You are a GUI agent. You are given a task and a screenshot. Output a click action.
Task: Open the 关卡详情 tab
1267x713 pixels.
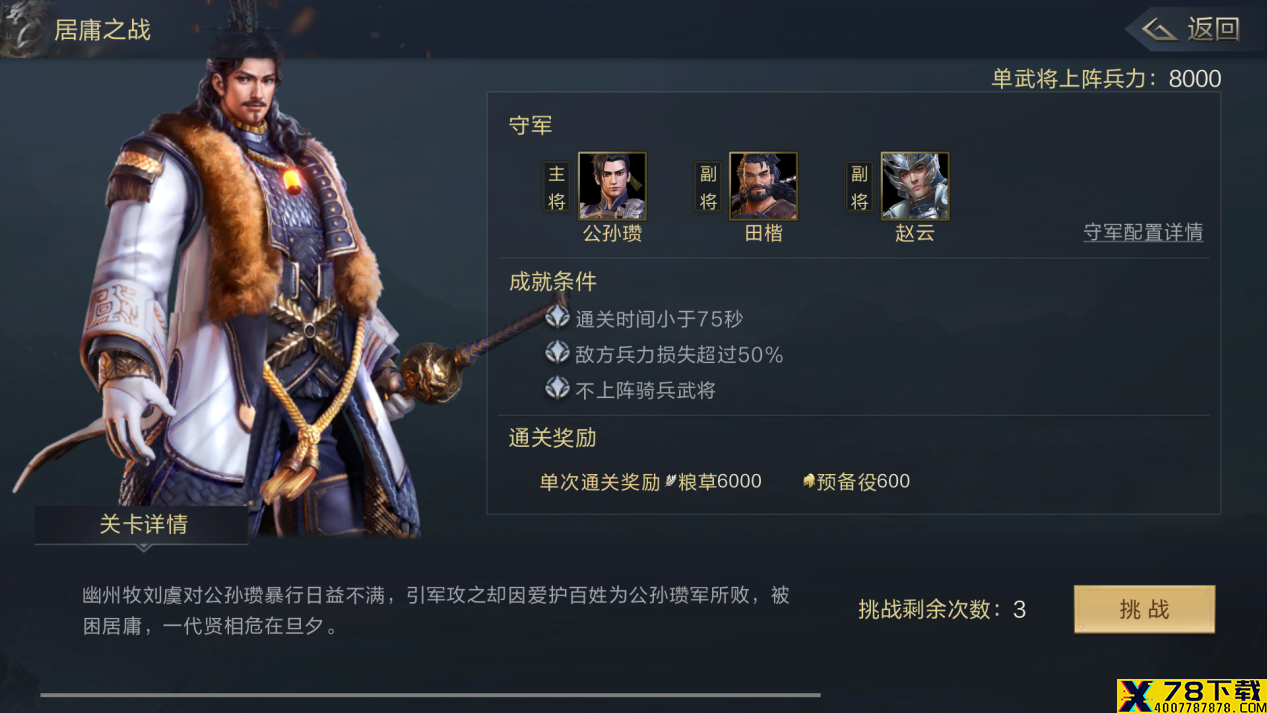coord(143,524)
